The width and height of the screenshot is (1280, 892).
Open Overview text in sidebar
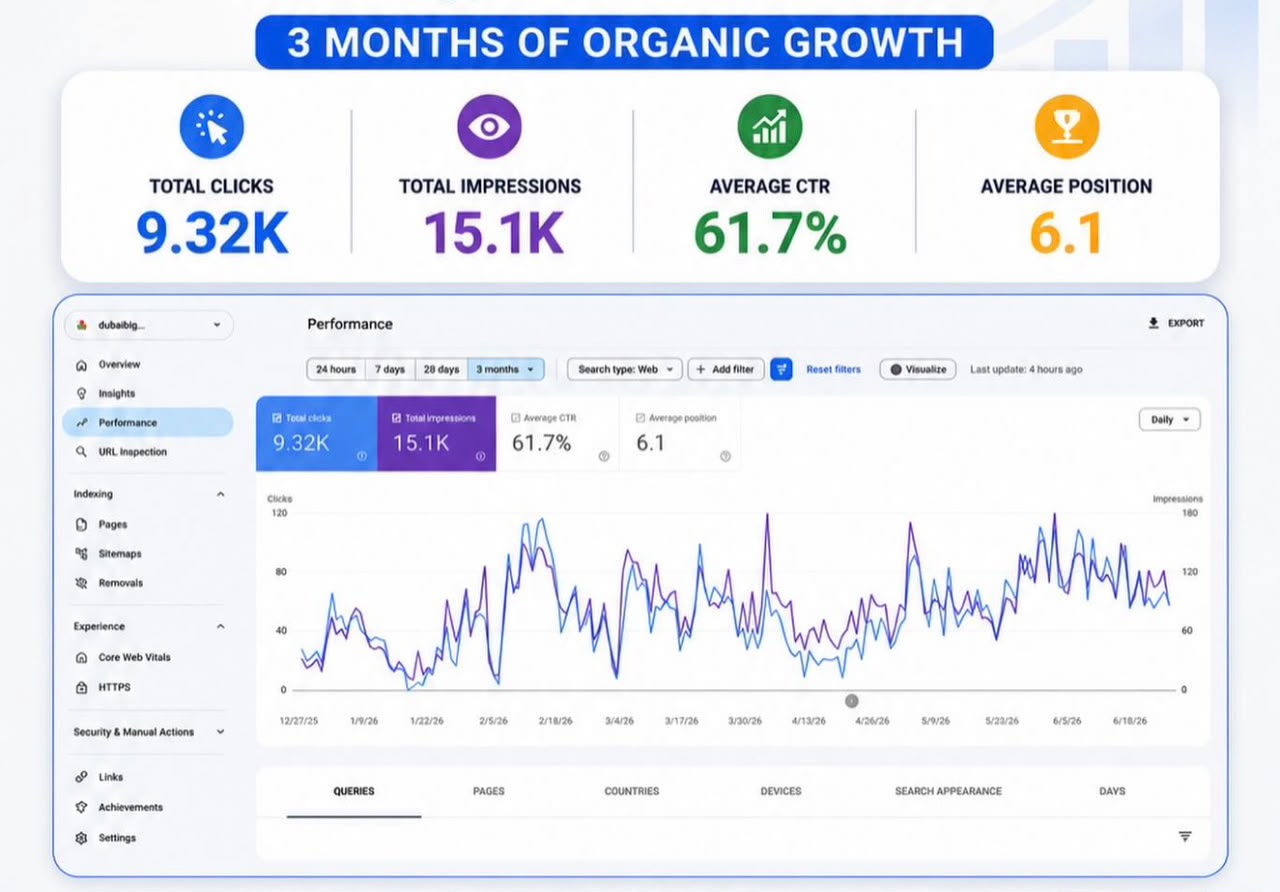point(119,365)
